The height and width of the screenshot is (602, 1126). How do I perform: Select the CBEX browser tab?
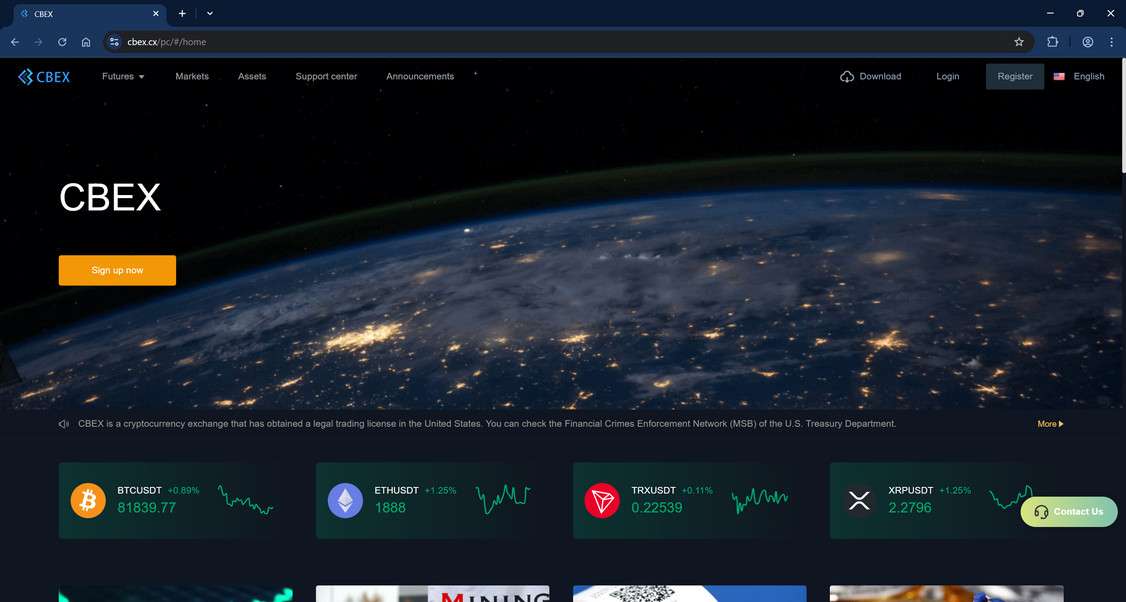pos(90,14)
